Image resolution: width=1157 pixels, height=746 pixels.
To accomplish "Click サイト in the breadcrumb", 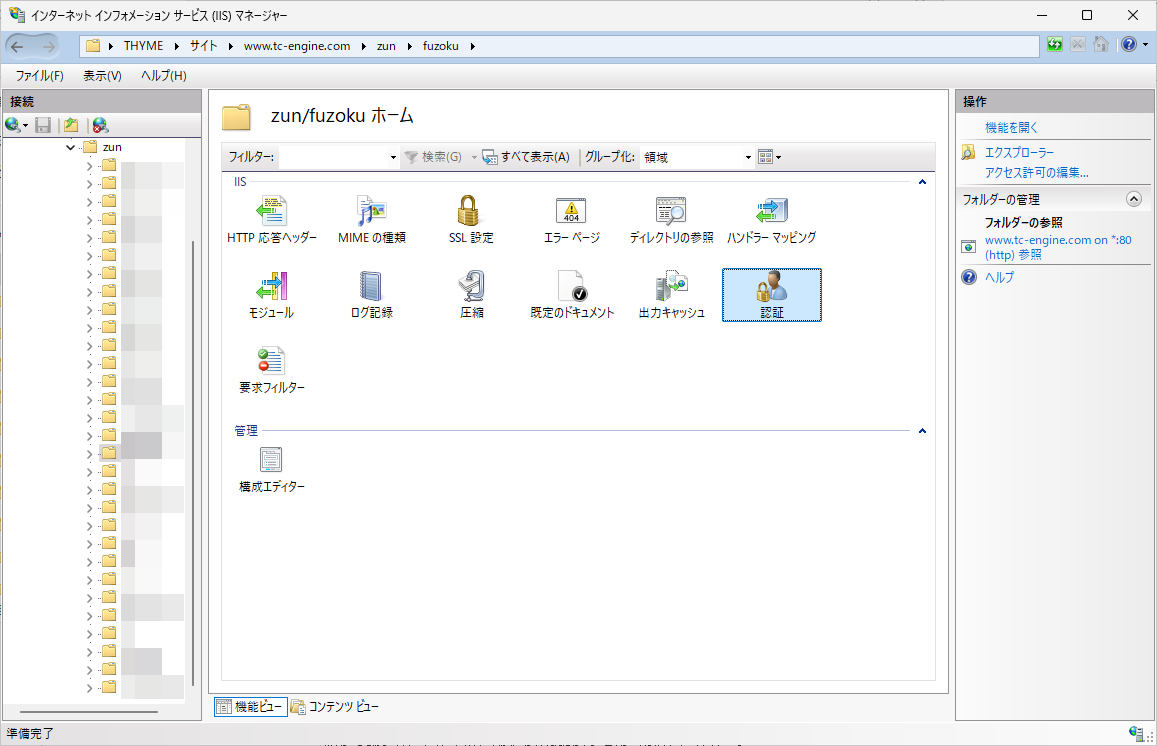I will (204, 46).
